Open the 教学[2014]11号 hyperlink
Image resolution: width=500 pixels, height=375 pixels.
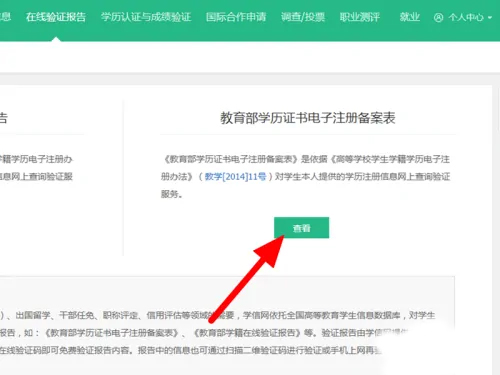[235, 176]
